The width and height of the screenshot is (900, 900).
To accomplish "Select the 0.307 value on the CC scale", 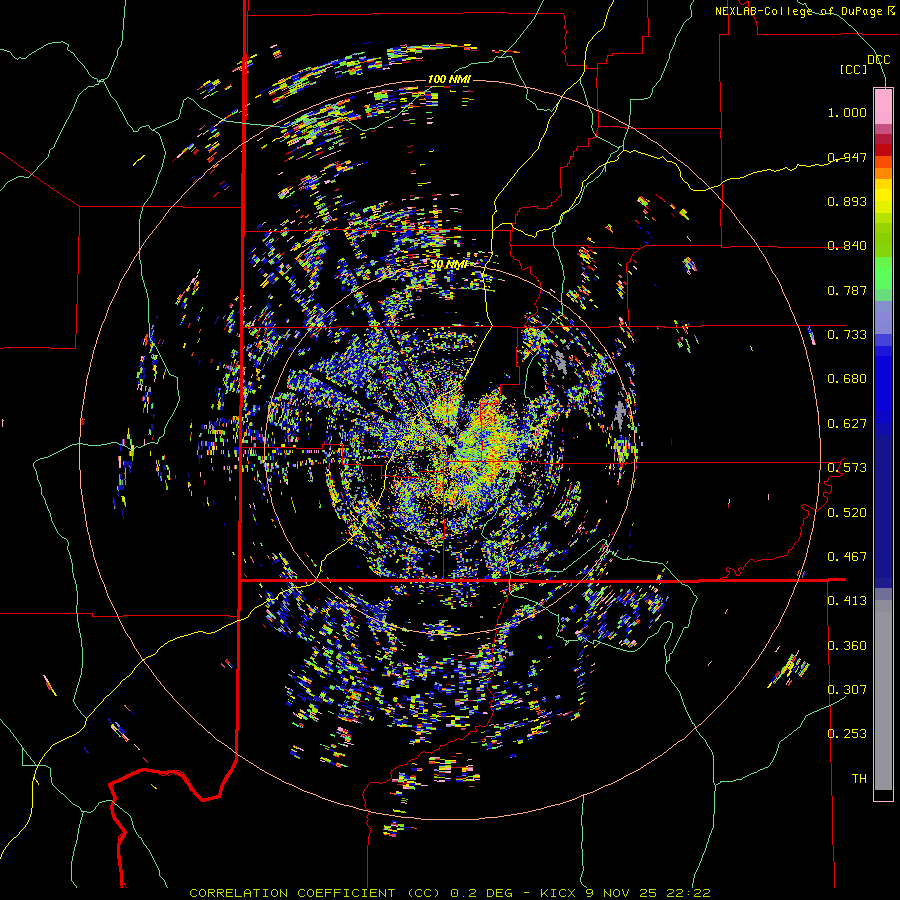I will click(847, 690).
